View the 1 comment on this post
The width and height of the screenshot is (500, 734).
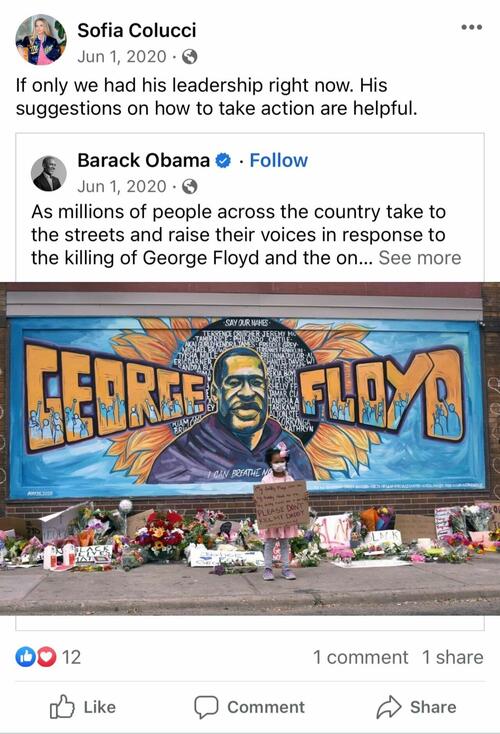[x=360, y=657]
